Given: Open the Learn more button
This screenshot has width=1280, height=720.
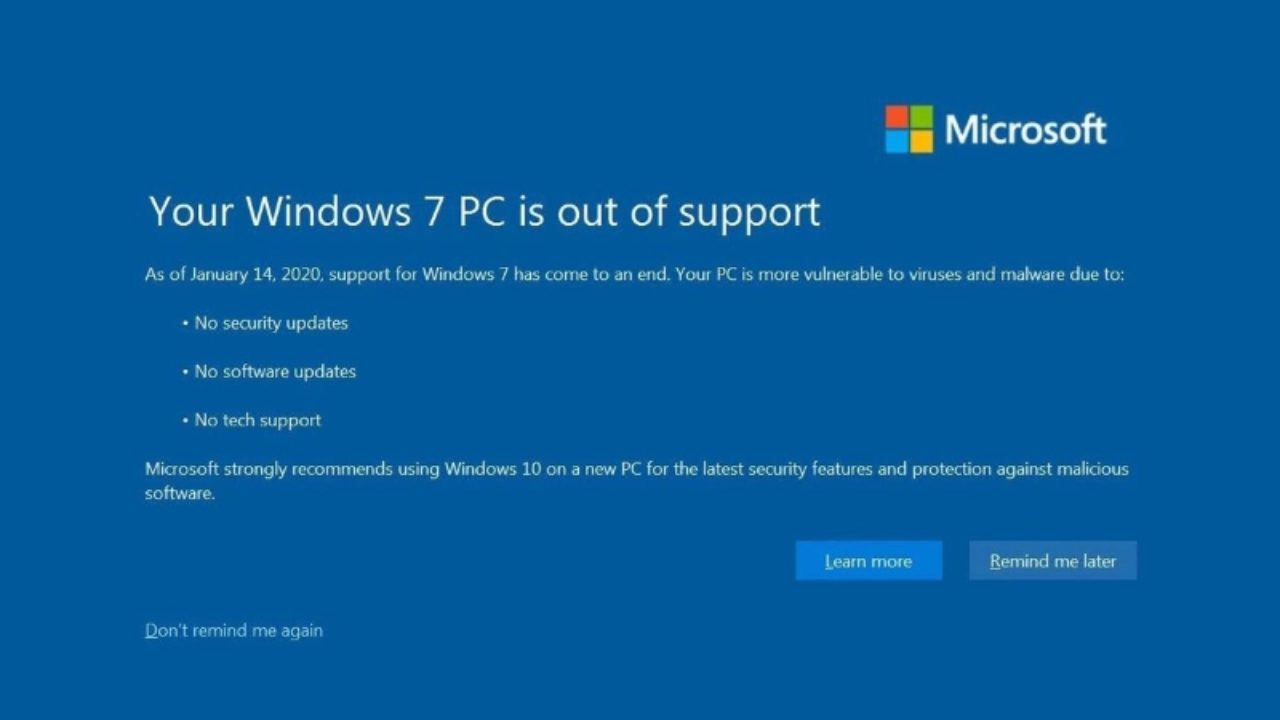Looking at the screenshot, I should point(869,561).
